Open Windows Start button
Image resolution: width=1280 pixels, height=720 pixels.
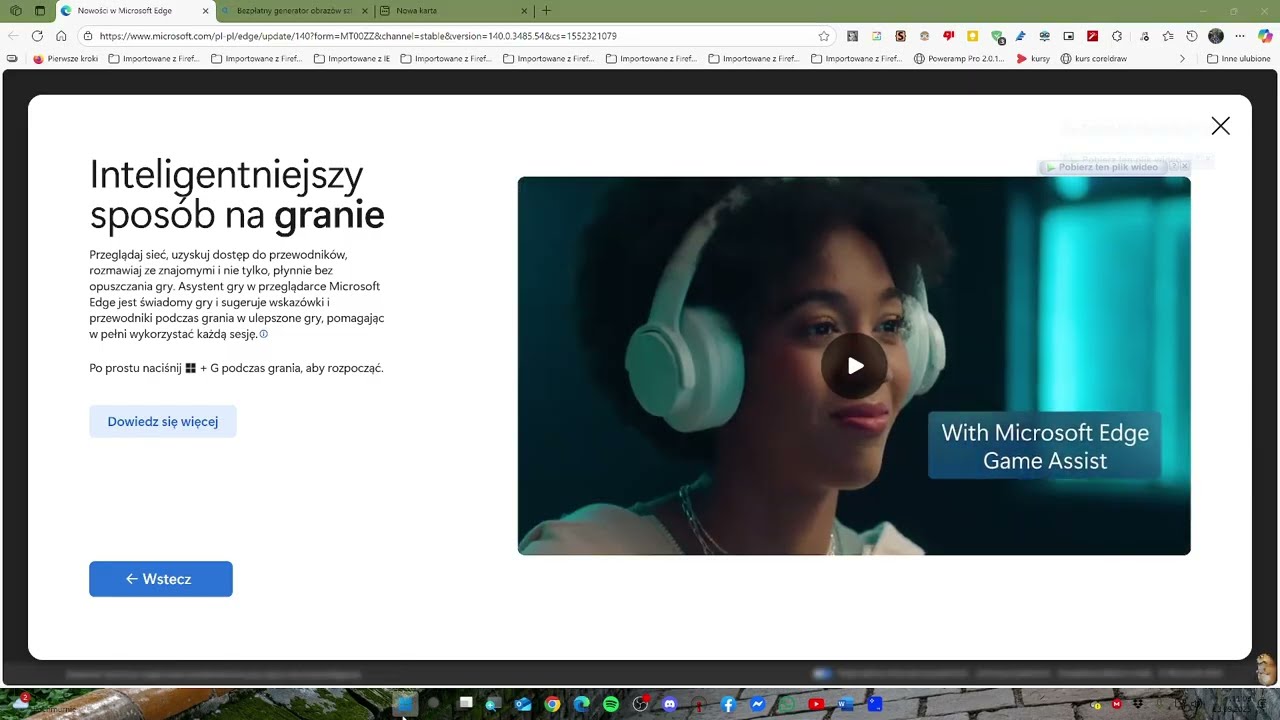[405, 704]
